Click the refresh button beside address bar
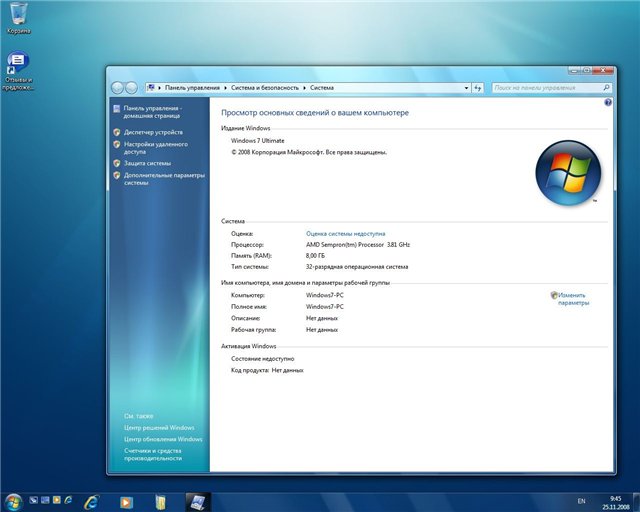 coord(478,88)
